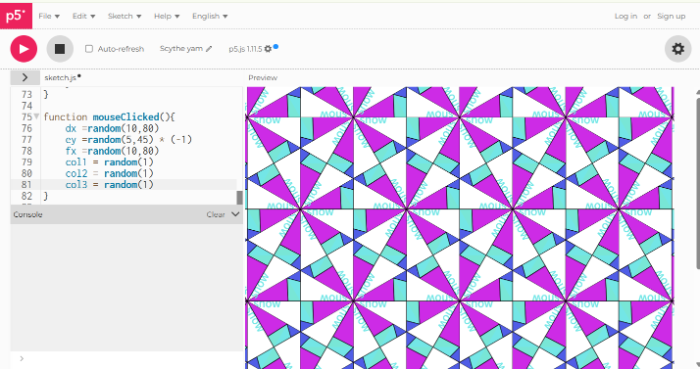The width and height of the screenshot is (700, 369).
Task: Stop the running sketch
Action: click(x=60, y=49)
